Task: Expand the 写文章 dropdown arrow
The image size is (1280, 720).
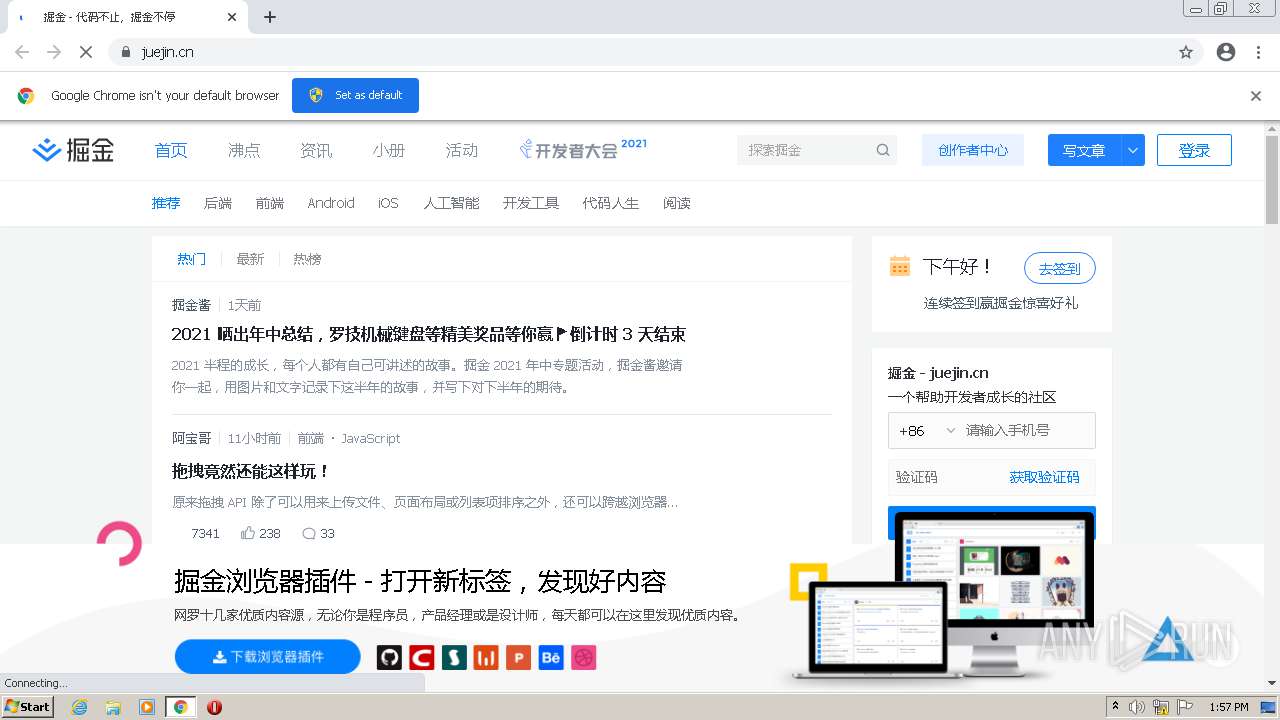Action: pyautogui.click(x=1133, y=150)
